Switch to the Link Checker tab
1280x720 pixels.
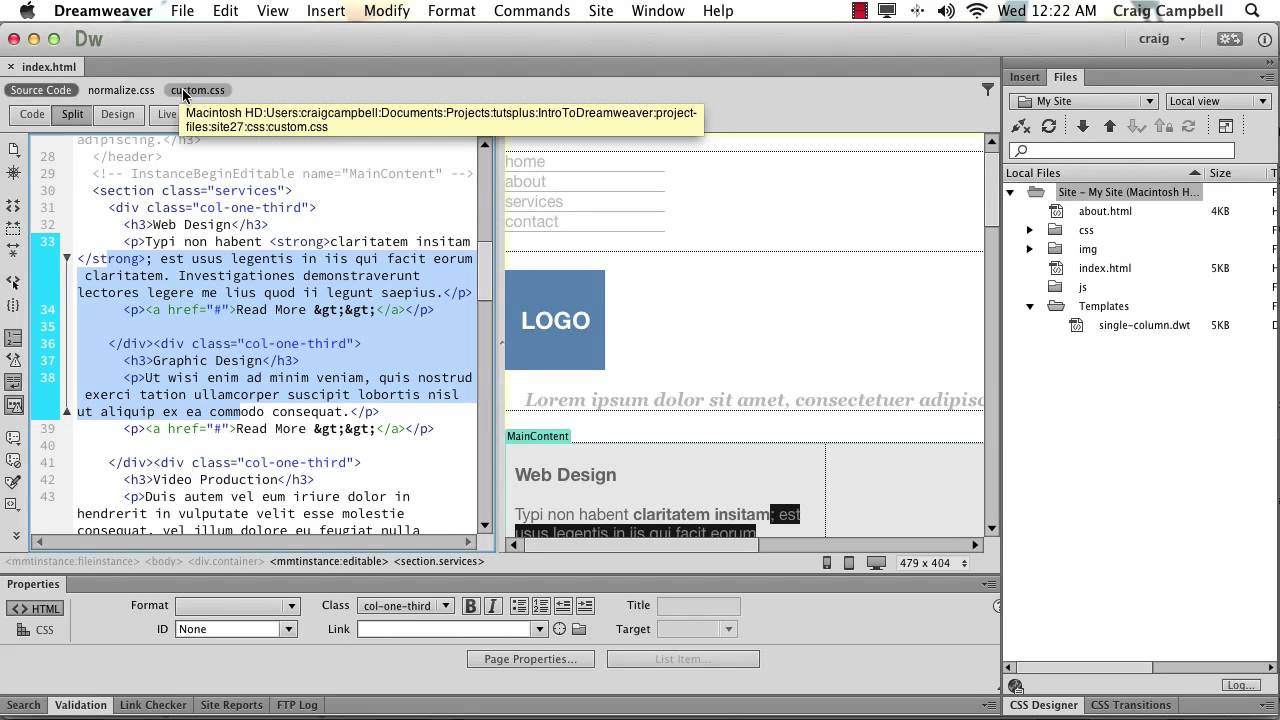[153, 705]
